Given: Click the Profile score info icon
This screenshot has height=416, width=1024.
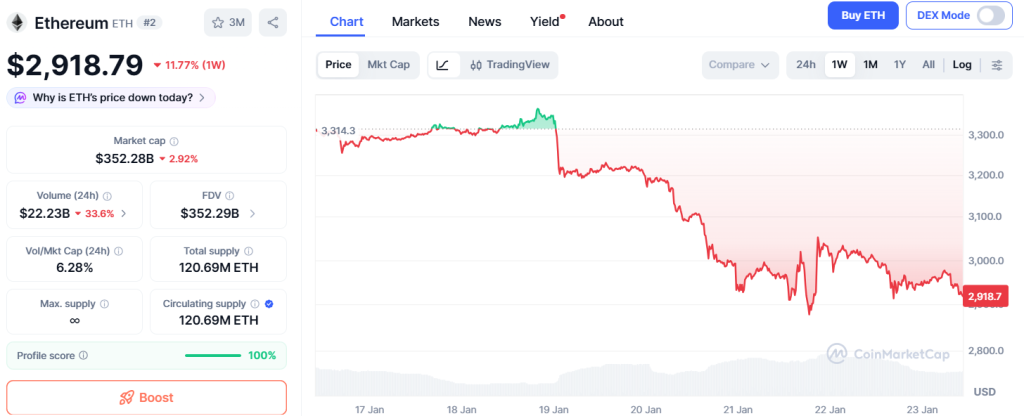Looking at the screenshot, I should (83, 355).
